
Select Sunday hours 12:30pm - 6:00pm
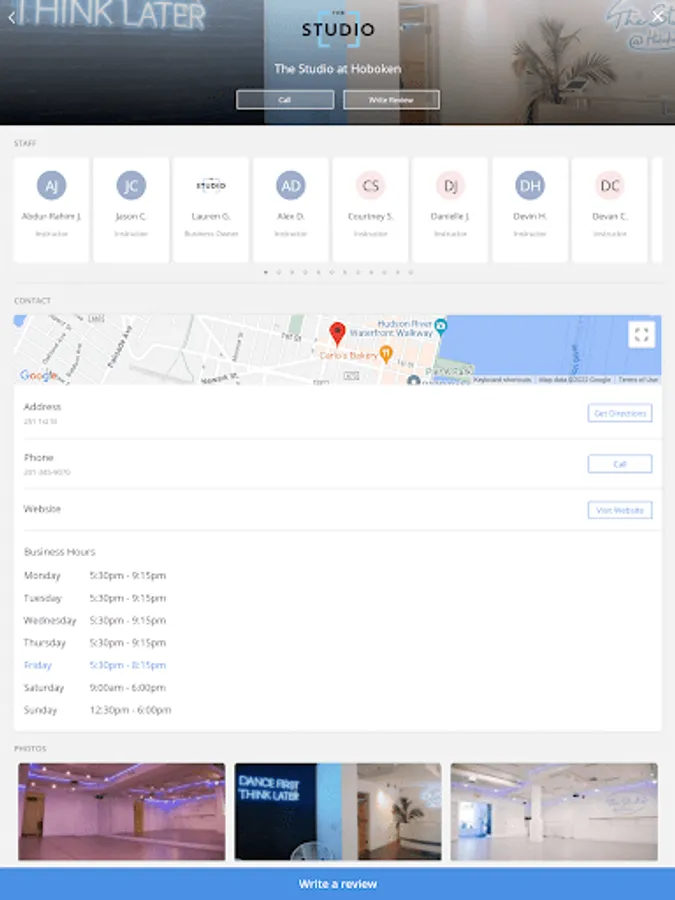130,709
